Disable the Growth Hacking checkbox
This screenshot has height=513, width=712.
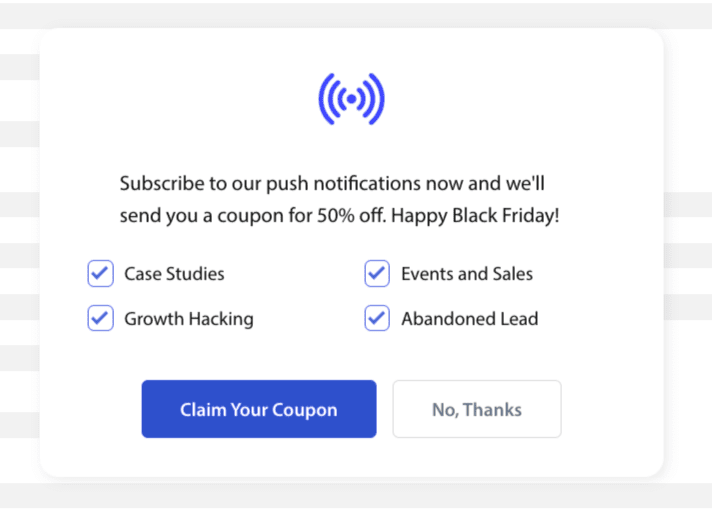point(100,318)
